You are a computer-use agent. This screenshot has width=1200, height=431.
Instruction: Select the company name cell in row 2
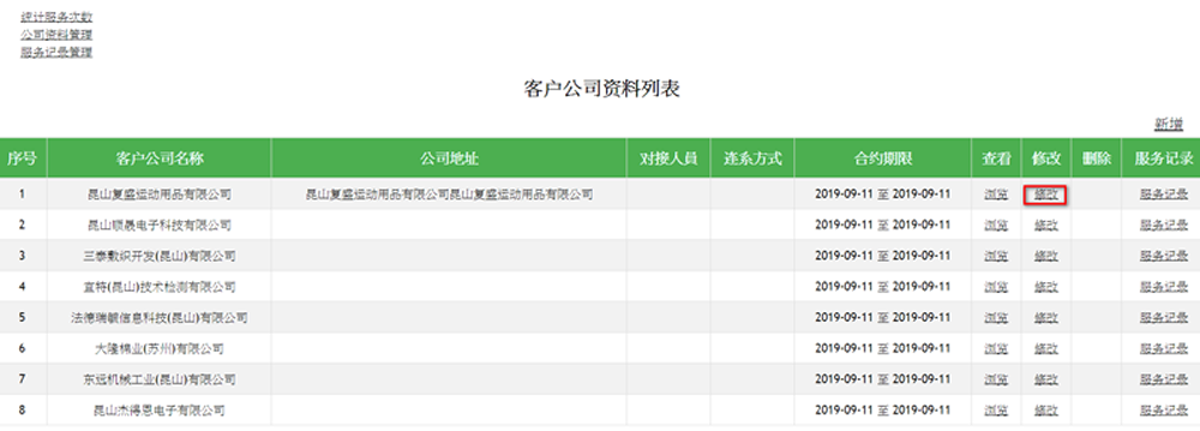159,226
